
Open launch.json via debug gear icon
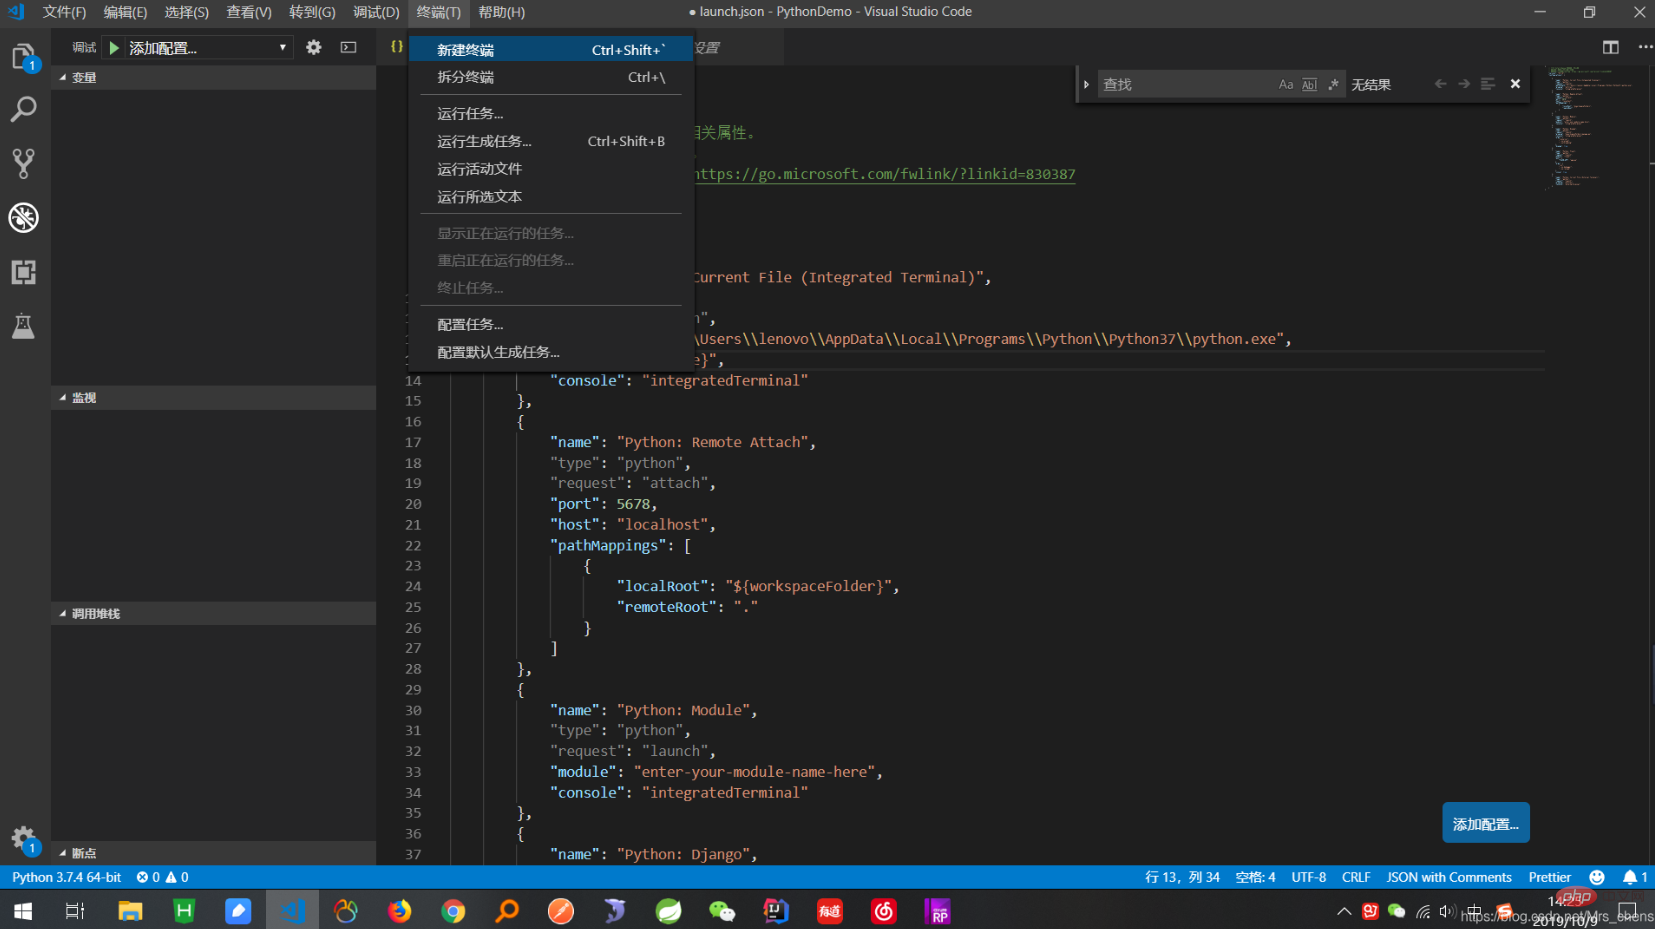click(x=314, y=47)
